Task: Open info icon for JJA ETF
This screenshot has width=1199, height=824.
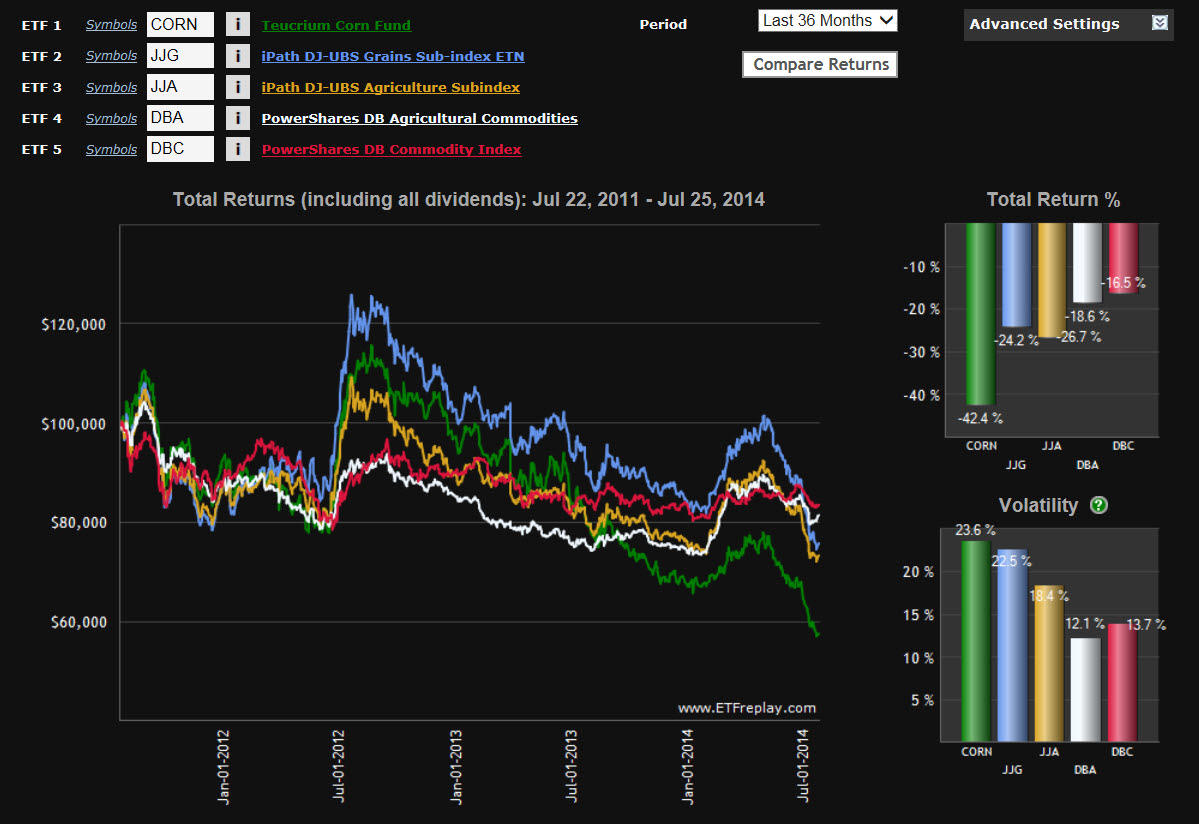Action: point(237,88)
